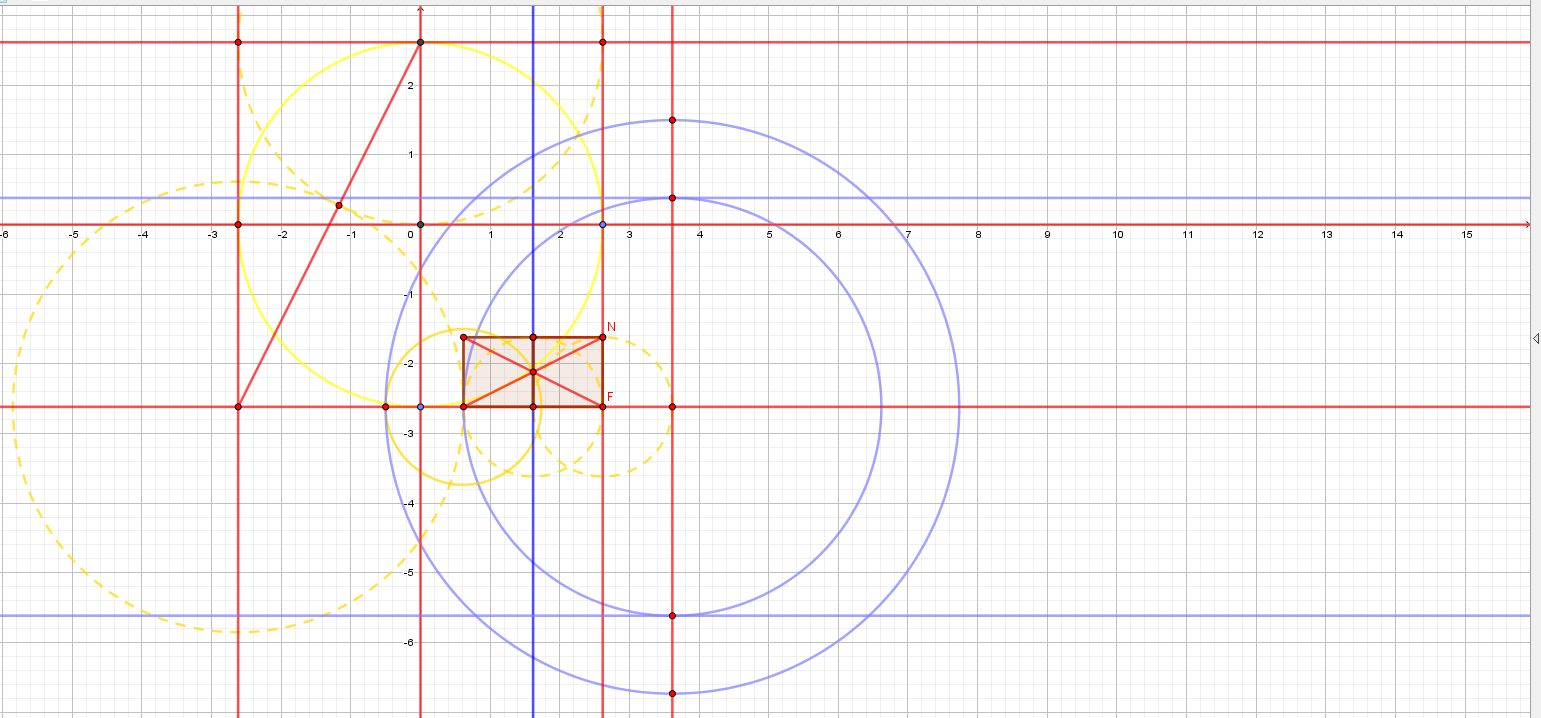Image resolution: width=1541 pixels, height=718 pixels.
Task: Expand the side panel arrow on right edge
Action: click(x=1536, y=339)
